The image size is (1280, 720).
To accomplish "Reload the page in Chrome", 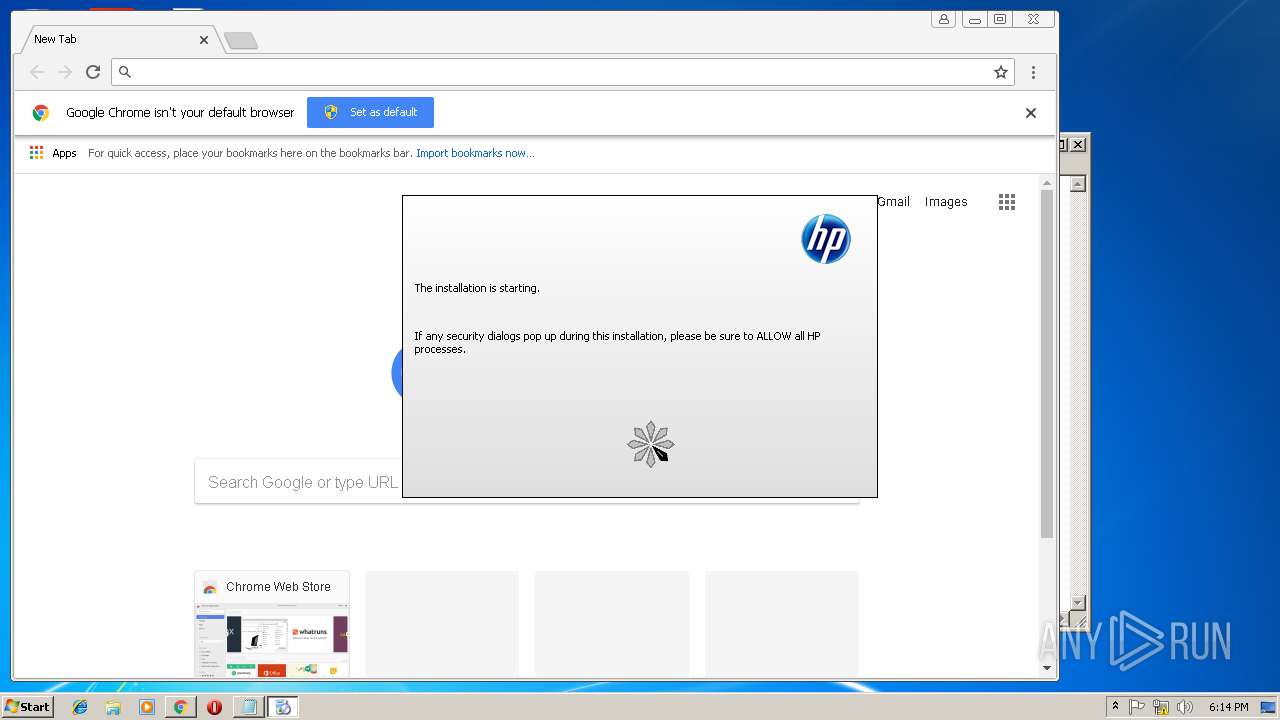I will 93,72.
